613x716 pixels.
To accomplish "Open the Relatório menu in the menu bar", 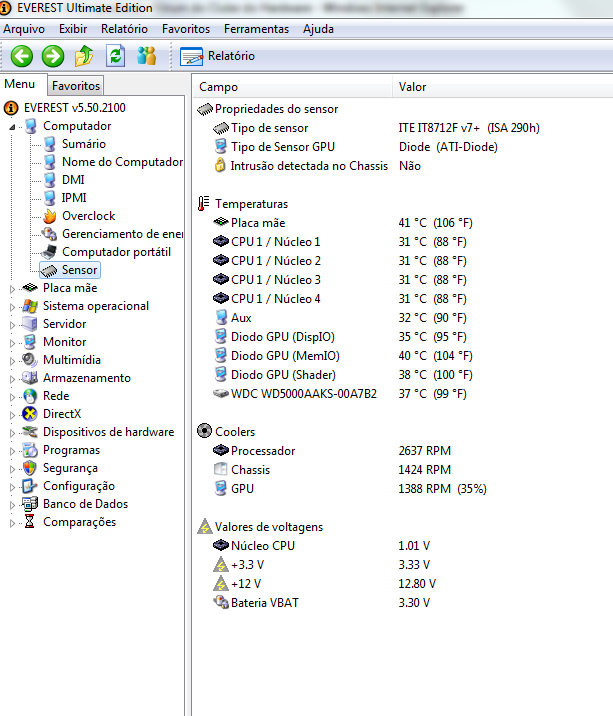I will (x=124, y=29).
